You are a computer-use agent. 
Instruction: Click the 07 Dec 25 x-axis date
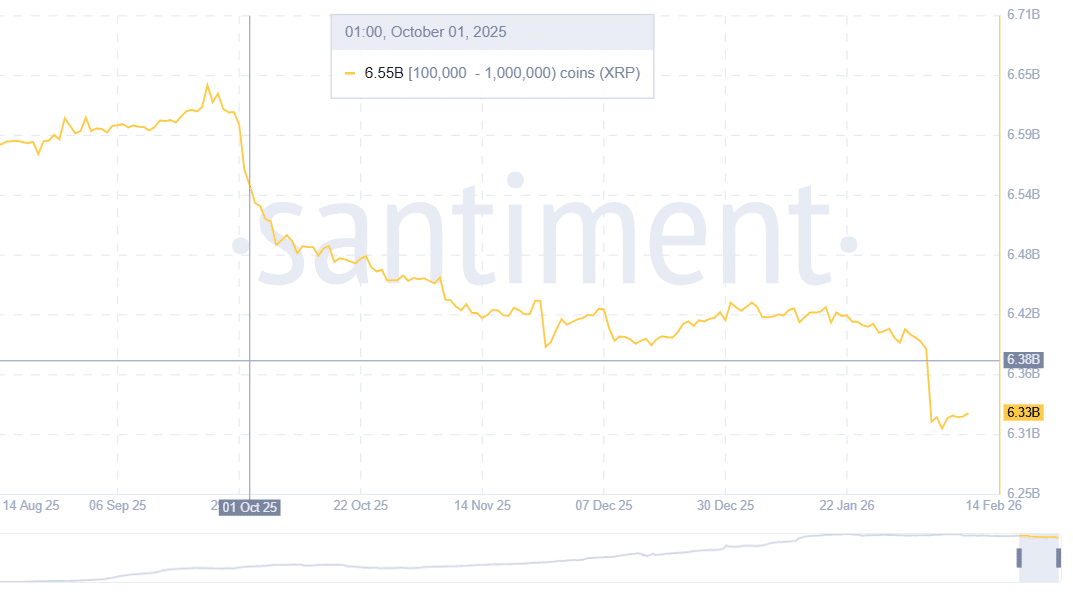(x=603, y=506)
